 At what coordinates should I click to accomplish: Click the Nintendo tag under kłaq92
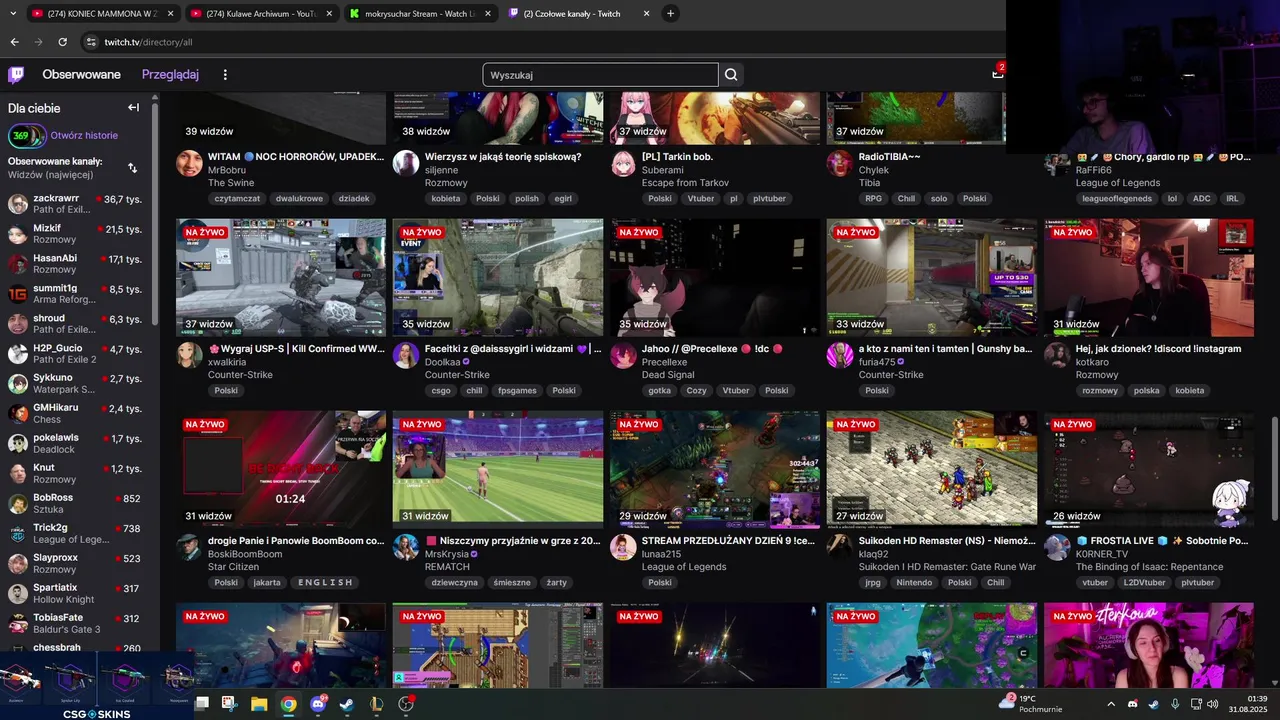pyautogui.click(x=914, y=583)
